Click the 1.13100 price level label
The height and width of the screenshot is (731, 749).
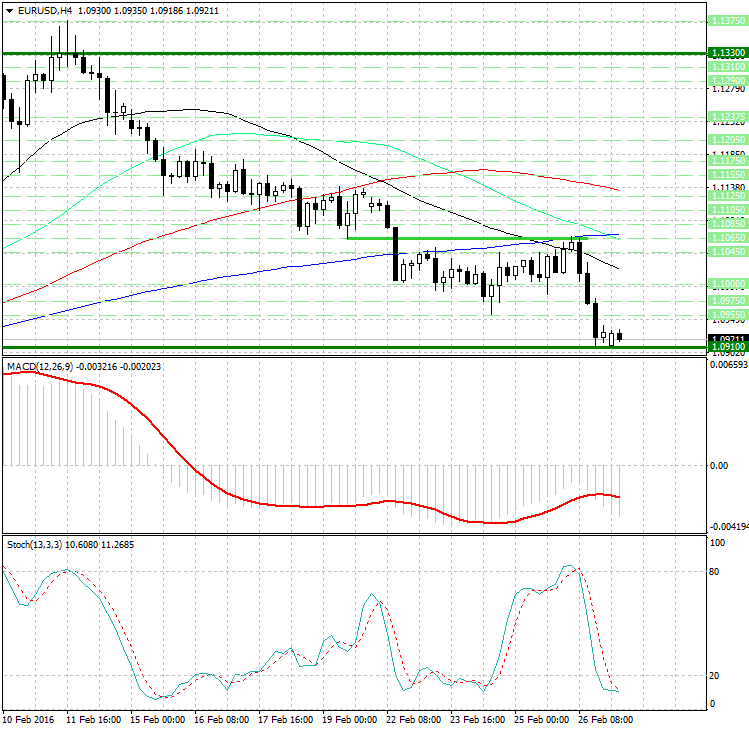coord(728,66)
